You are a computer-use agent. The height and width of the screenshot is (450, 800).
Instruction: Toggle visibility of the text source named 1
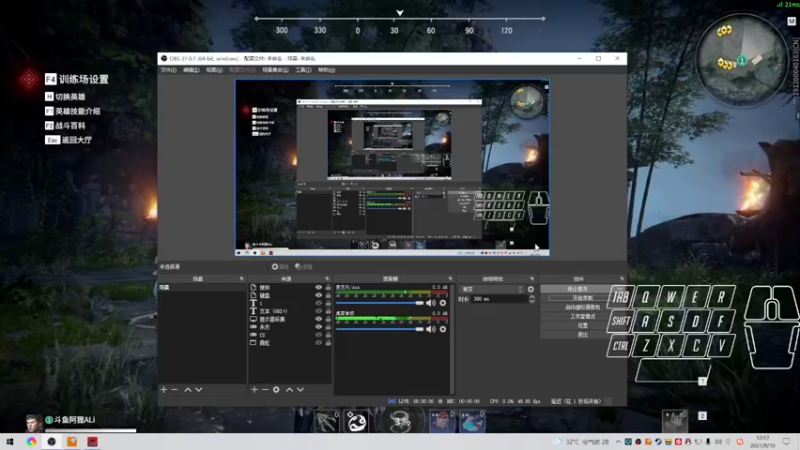pos(319,303)
